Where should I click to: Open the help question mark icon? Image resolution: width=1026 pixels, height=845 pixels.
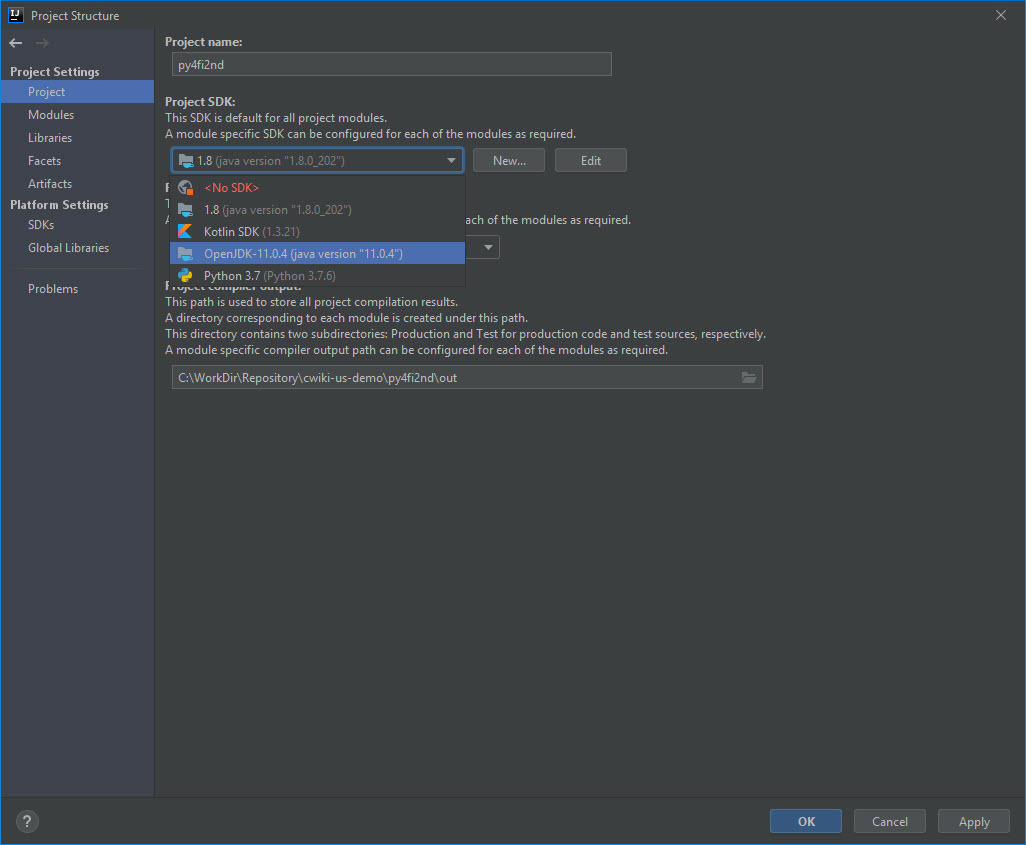[27, 821]
